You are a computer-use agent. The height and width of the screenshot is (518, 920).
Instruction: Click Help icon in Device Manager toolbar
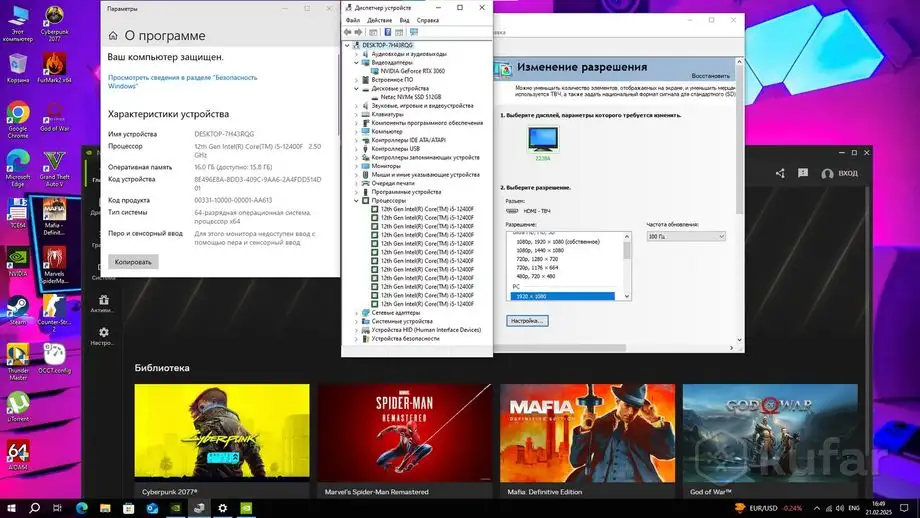pyautogui.click(x=387, y=32)
